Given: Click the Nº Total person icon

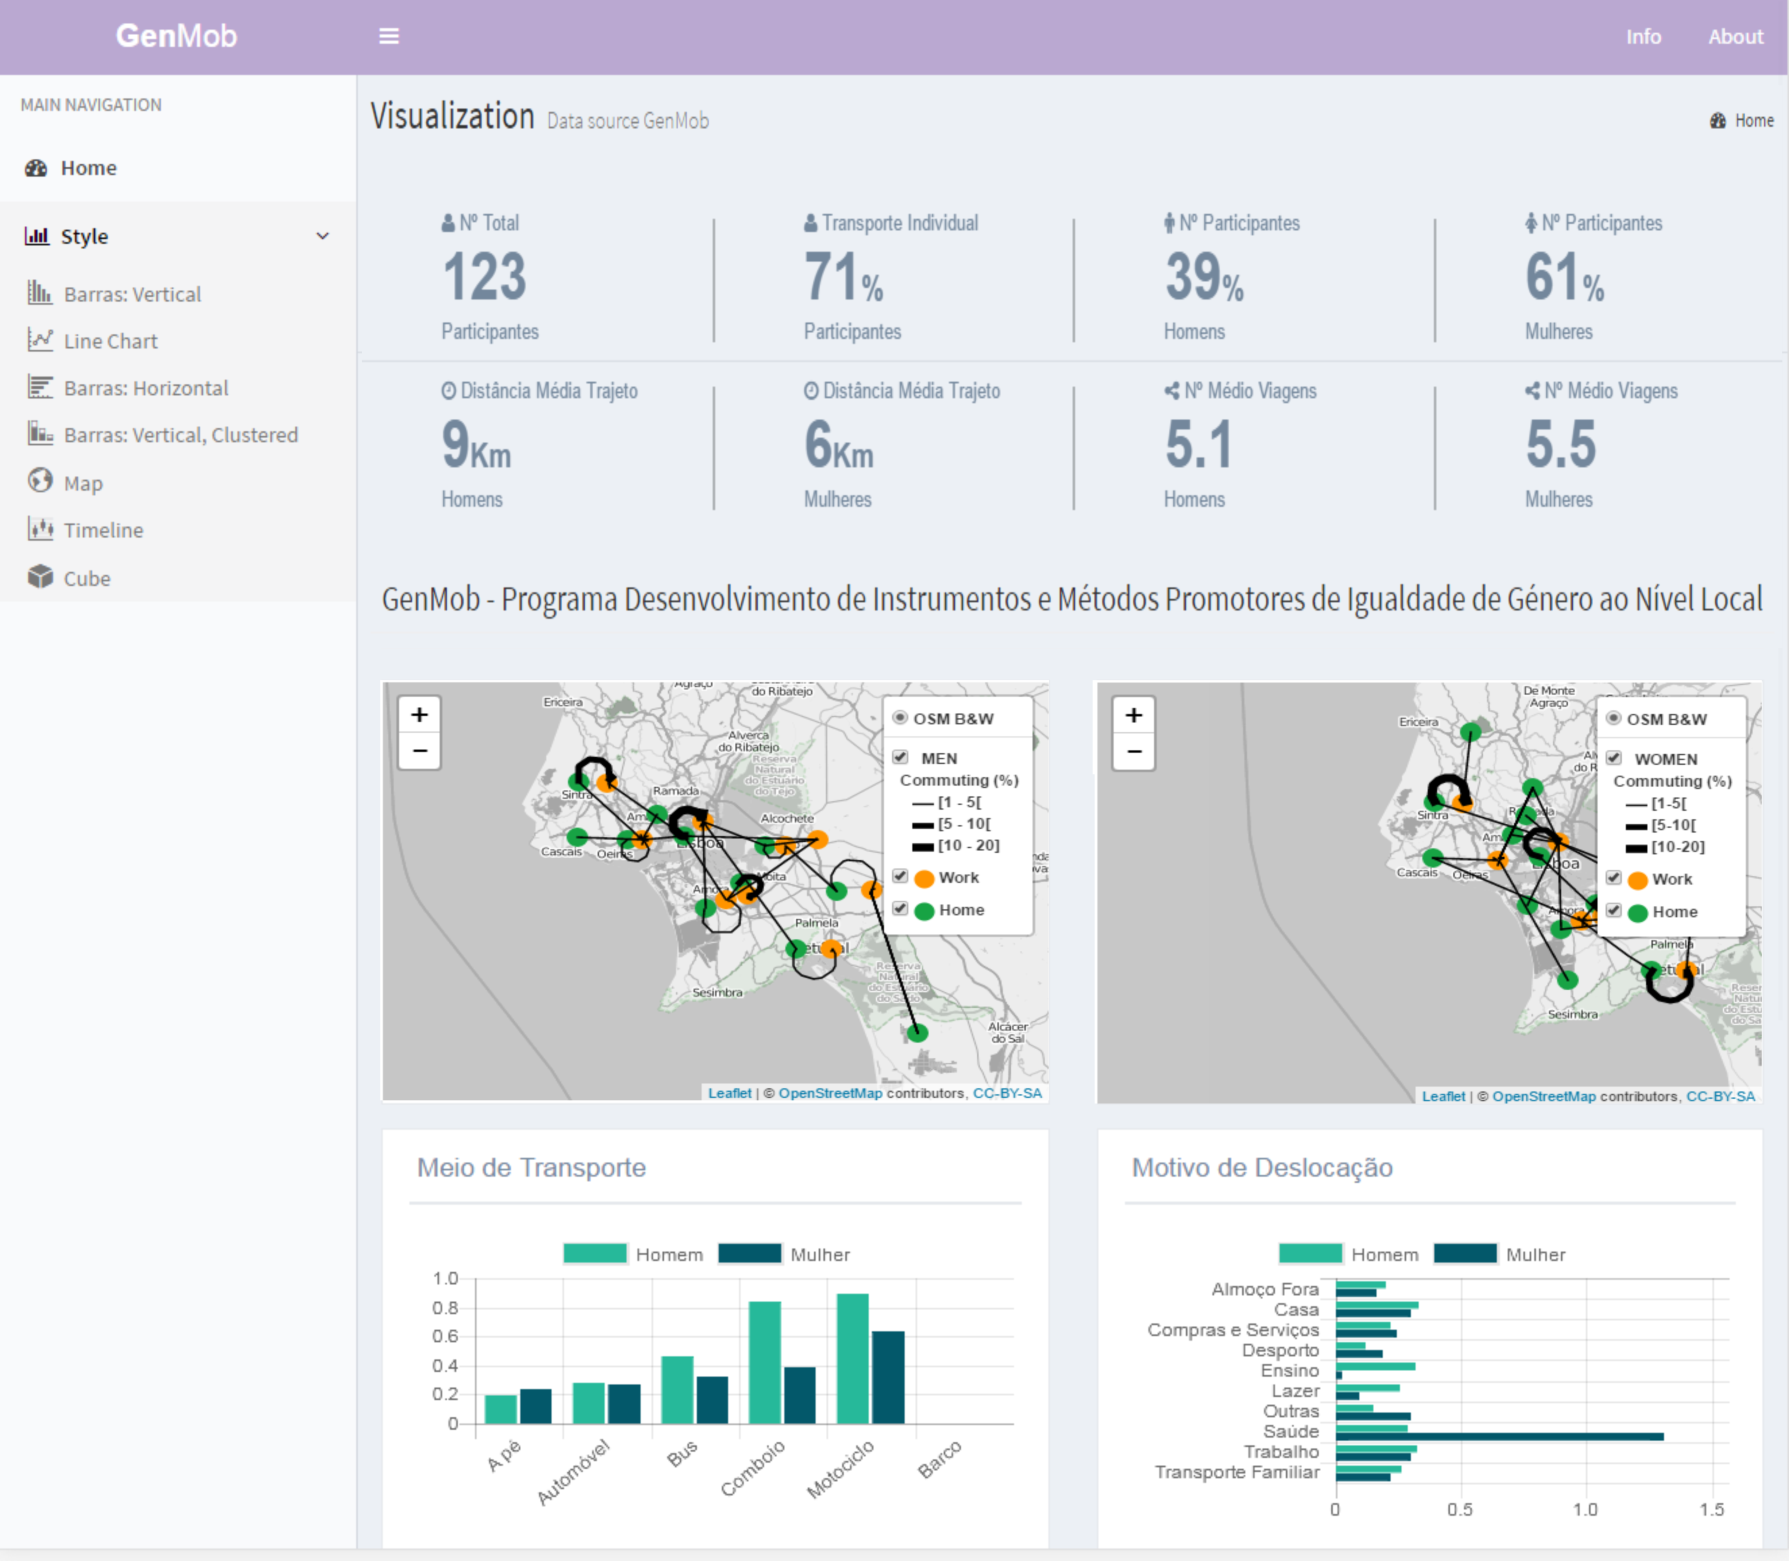Looking at the screenshot, I should pos(448,223).
